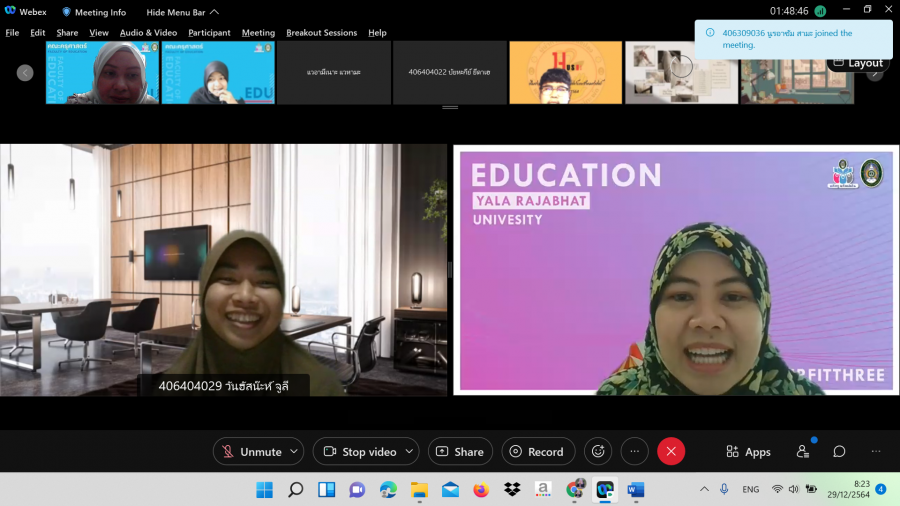Open the Breakout Sessions menu
This screenshot has width=900, height=506.
[321, 32]
